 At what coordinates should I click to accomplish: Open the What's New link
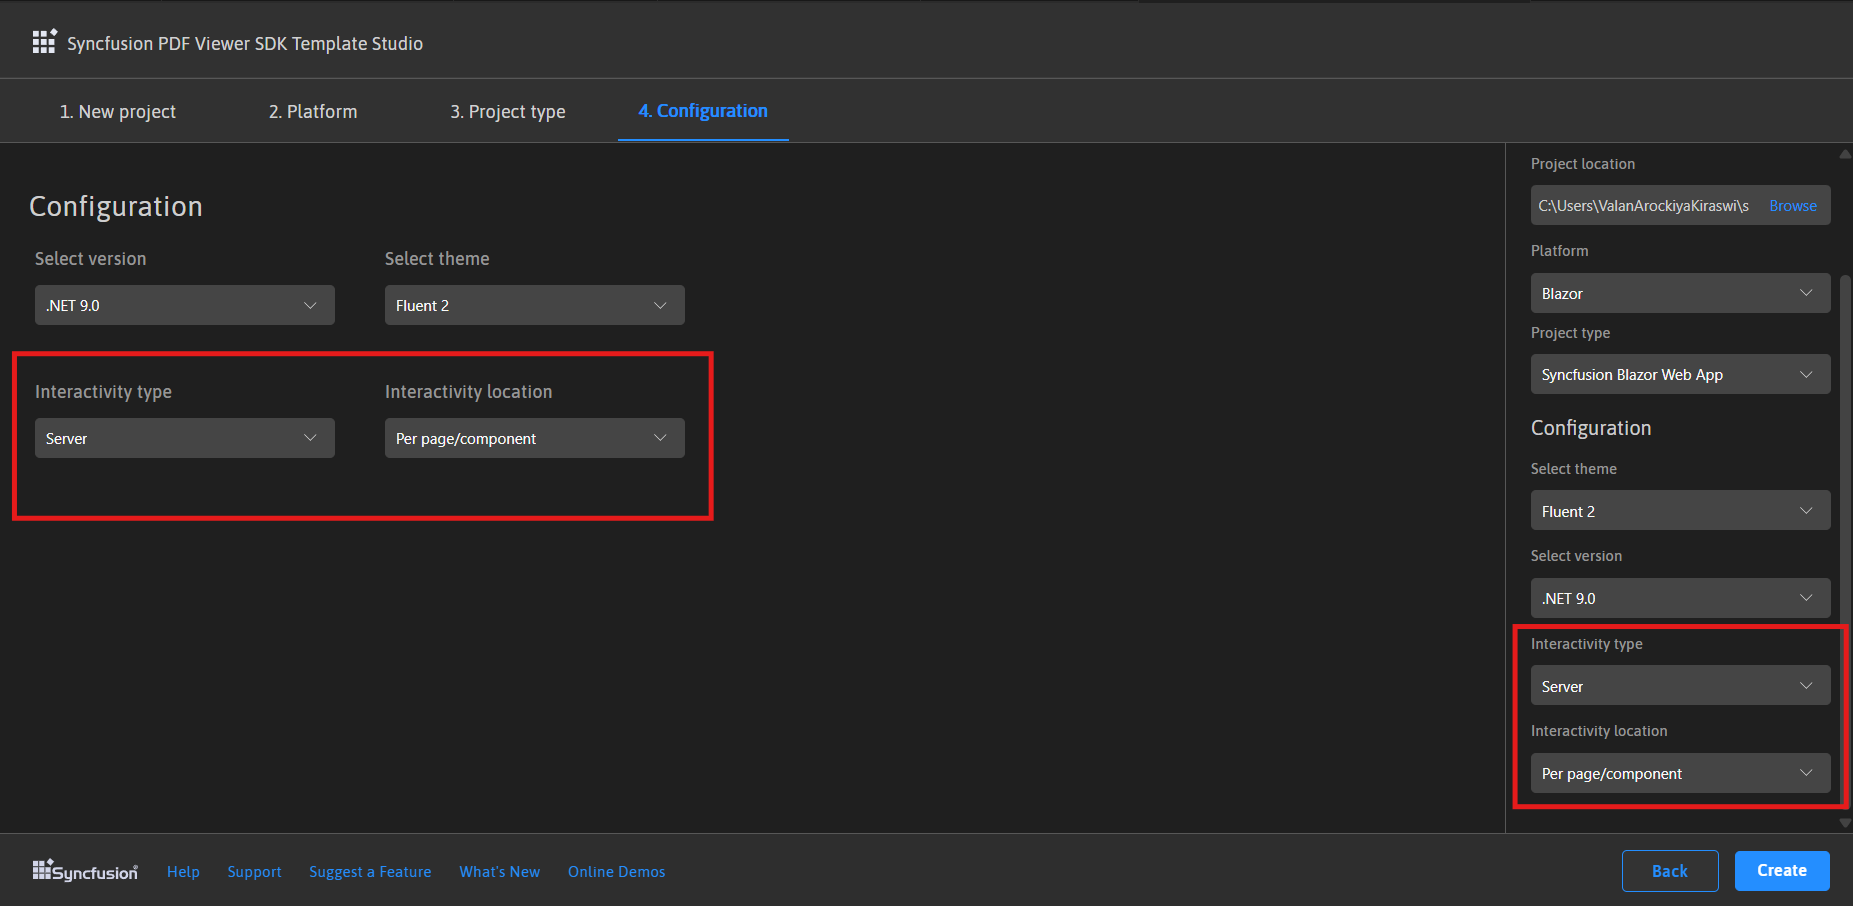(x=499, y=872)
